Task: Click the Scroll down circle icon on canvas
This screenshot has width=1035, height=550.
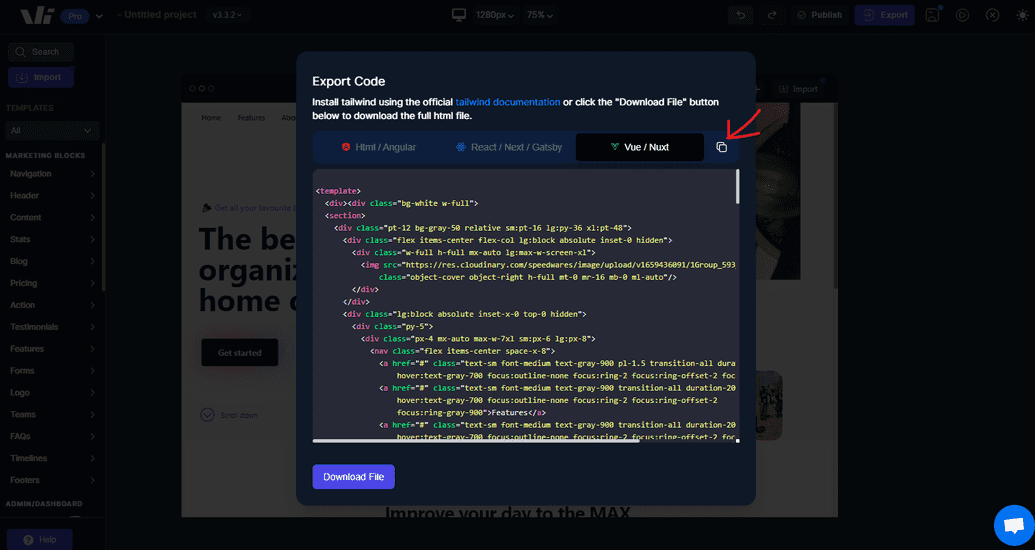Action: pyautogui.click(x=207, y=415)
